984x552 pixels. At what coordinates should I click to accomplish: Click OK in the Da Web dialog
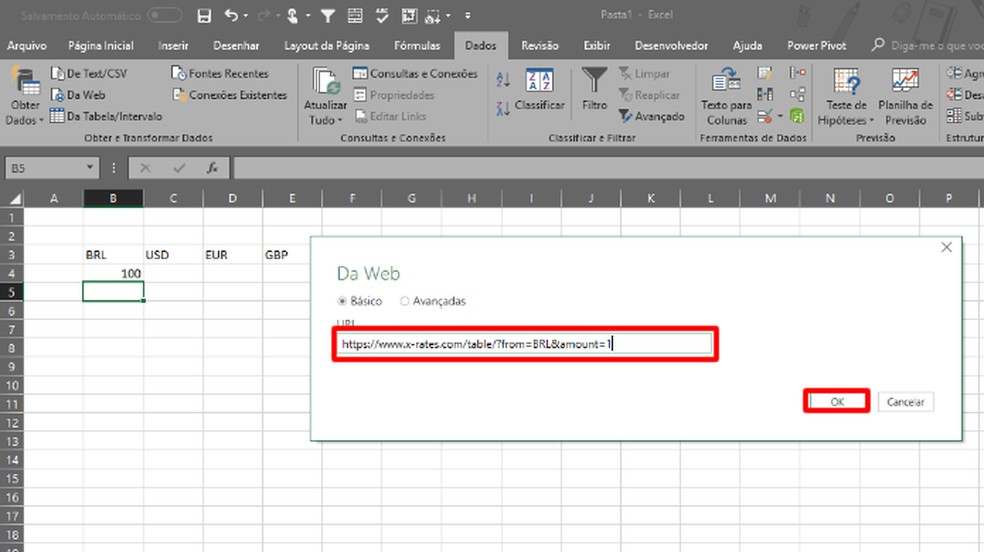837,401
